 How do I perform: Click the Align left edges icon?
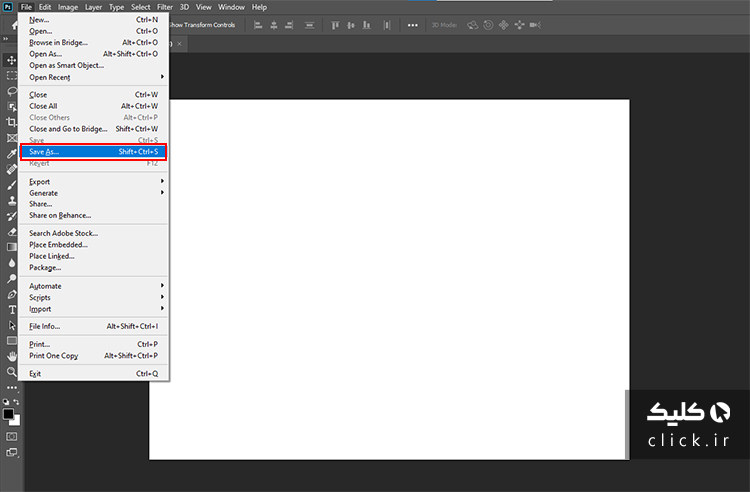coord(258,25)
